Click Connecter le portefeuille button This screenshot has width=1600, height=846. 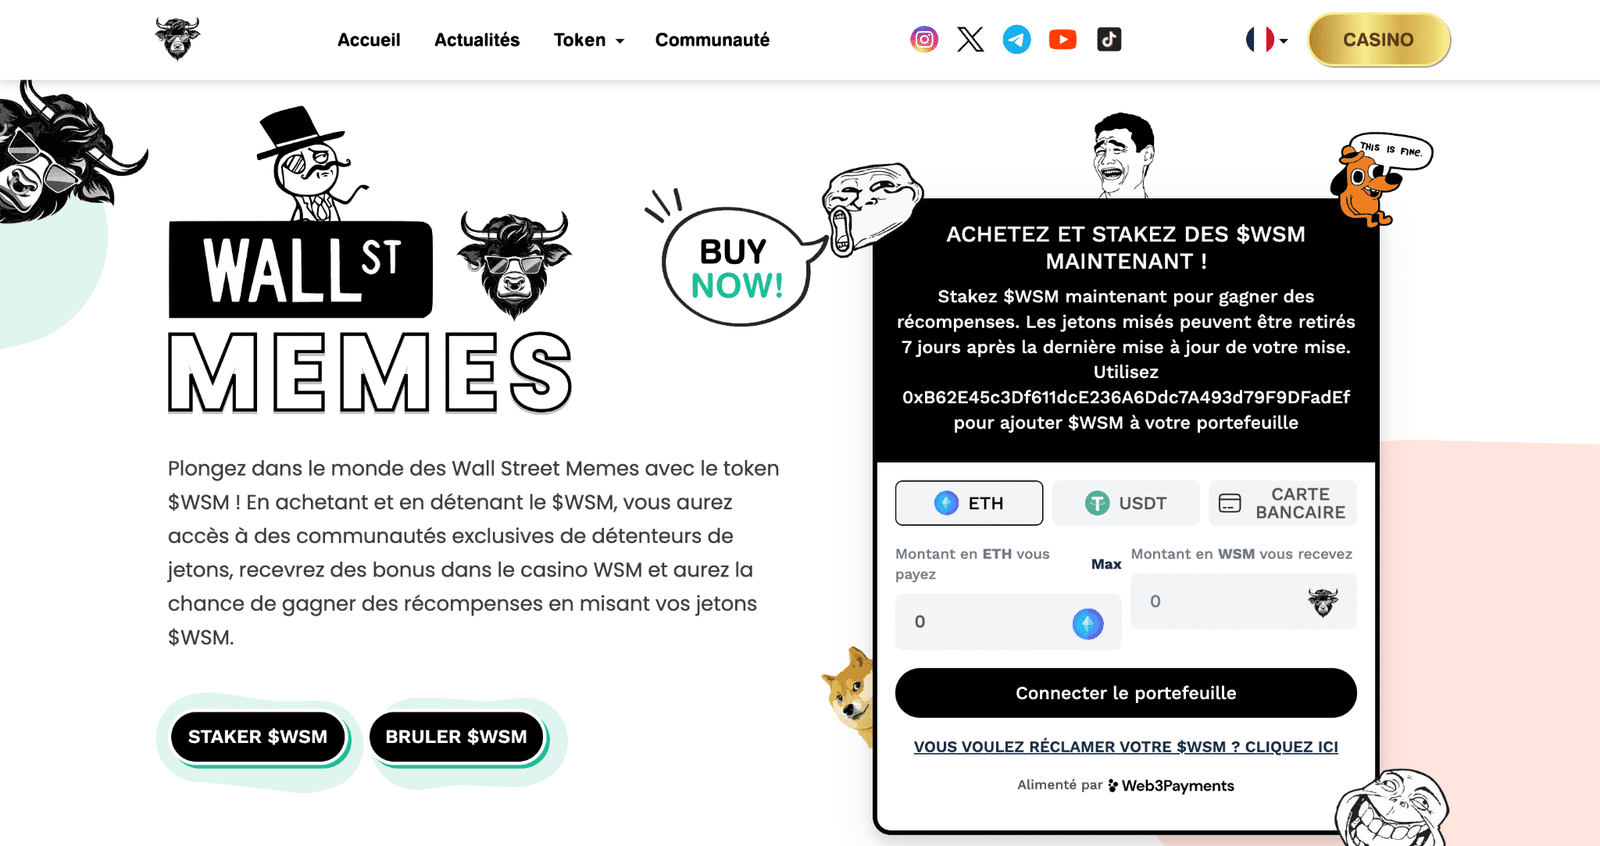(x=1126, y=693)
